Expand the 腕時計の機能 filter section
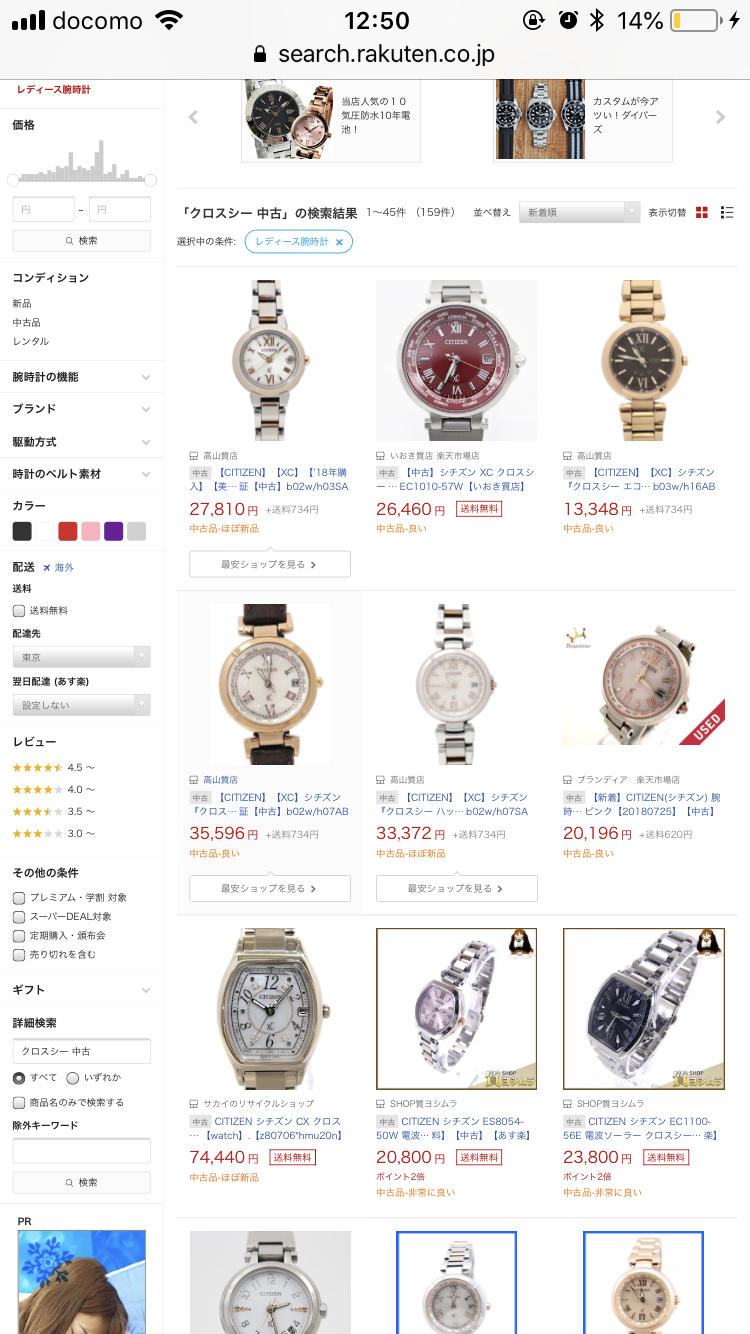This screenshot has width=750, height=1334. coord(81,377)
